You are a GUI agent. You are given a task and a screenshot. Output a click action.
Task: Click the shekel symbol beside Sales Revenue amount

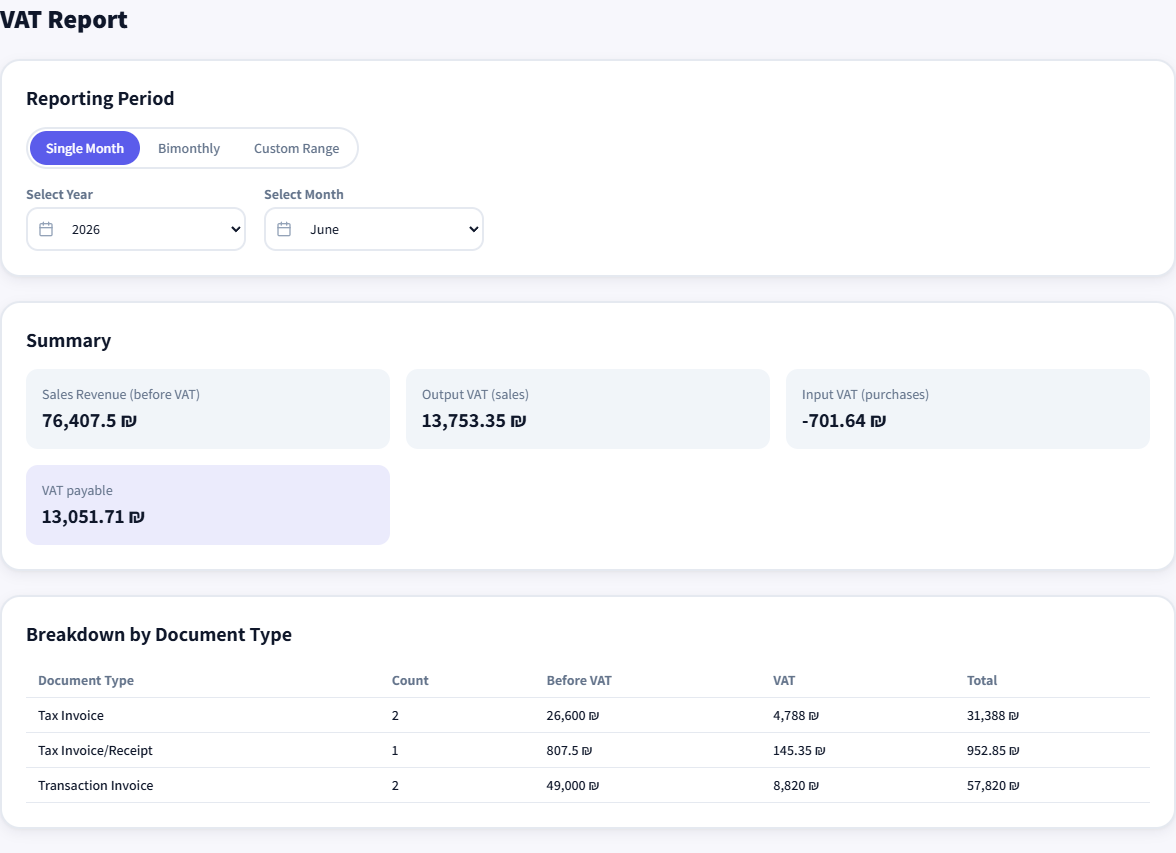pos(129,421)
